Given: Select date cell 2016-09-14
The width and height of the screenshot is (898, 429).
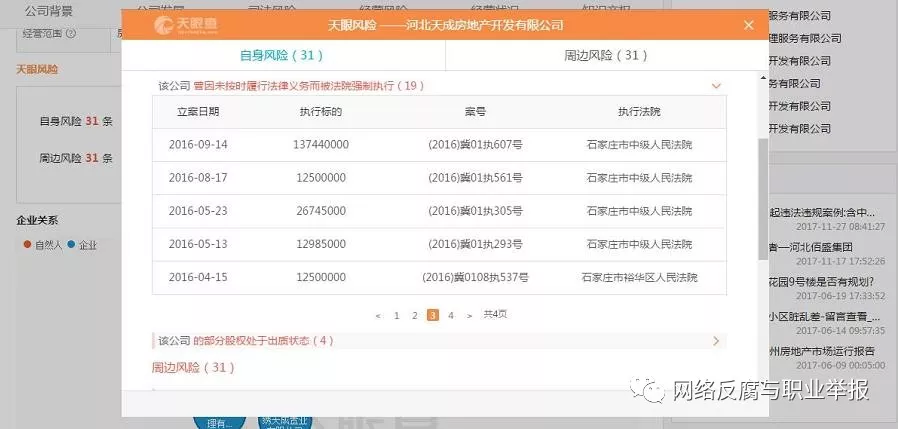Looking at the screenshot, I should click(198, 145).
